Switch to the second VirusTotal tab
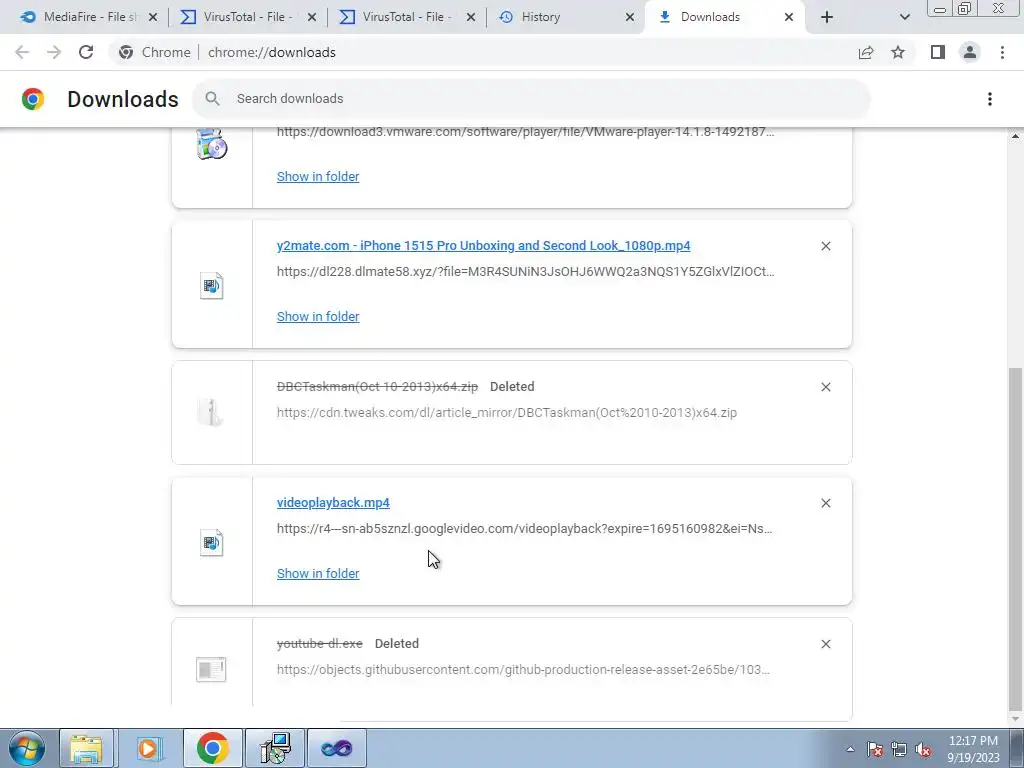The width and height of the screenshot is (1024, 768). tap(408, 17)
